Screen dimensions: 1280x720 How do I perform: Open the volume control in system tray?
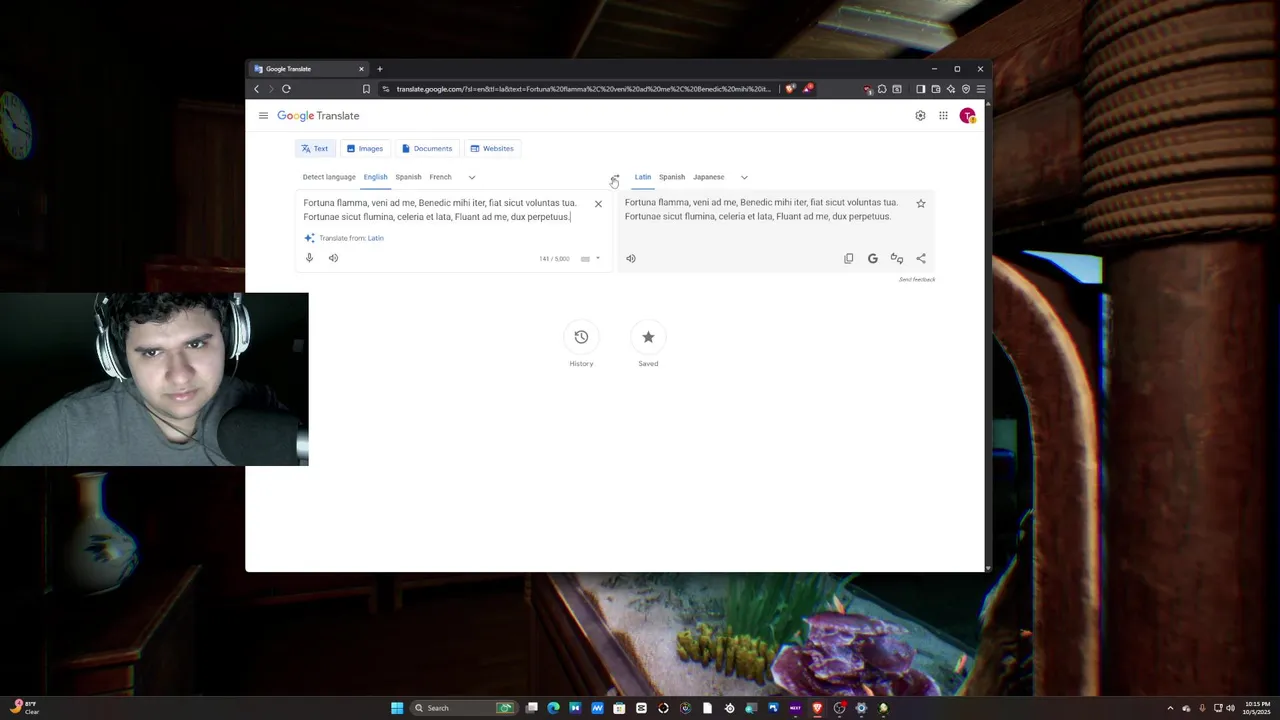pos(1230,708)
